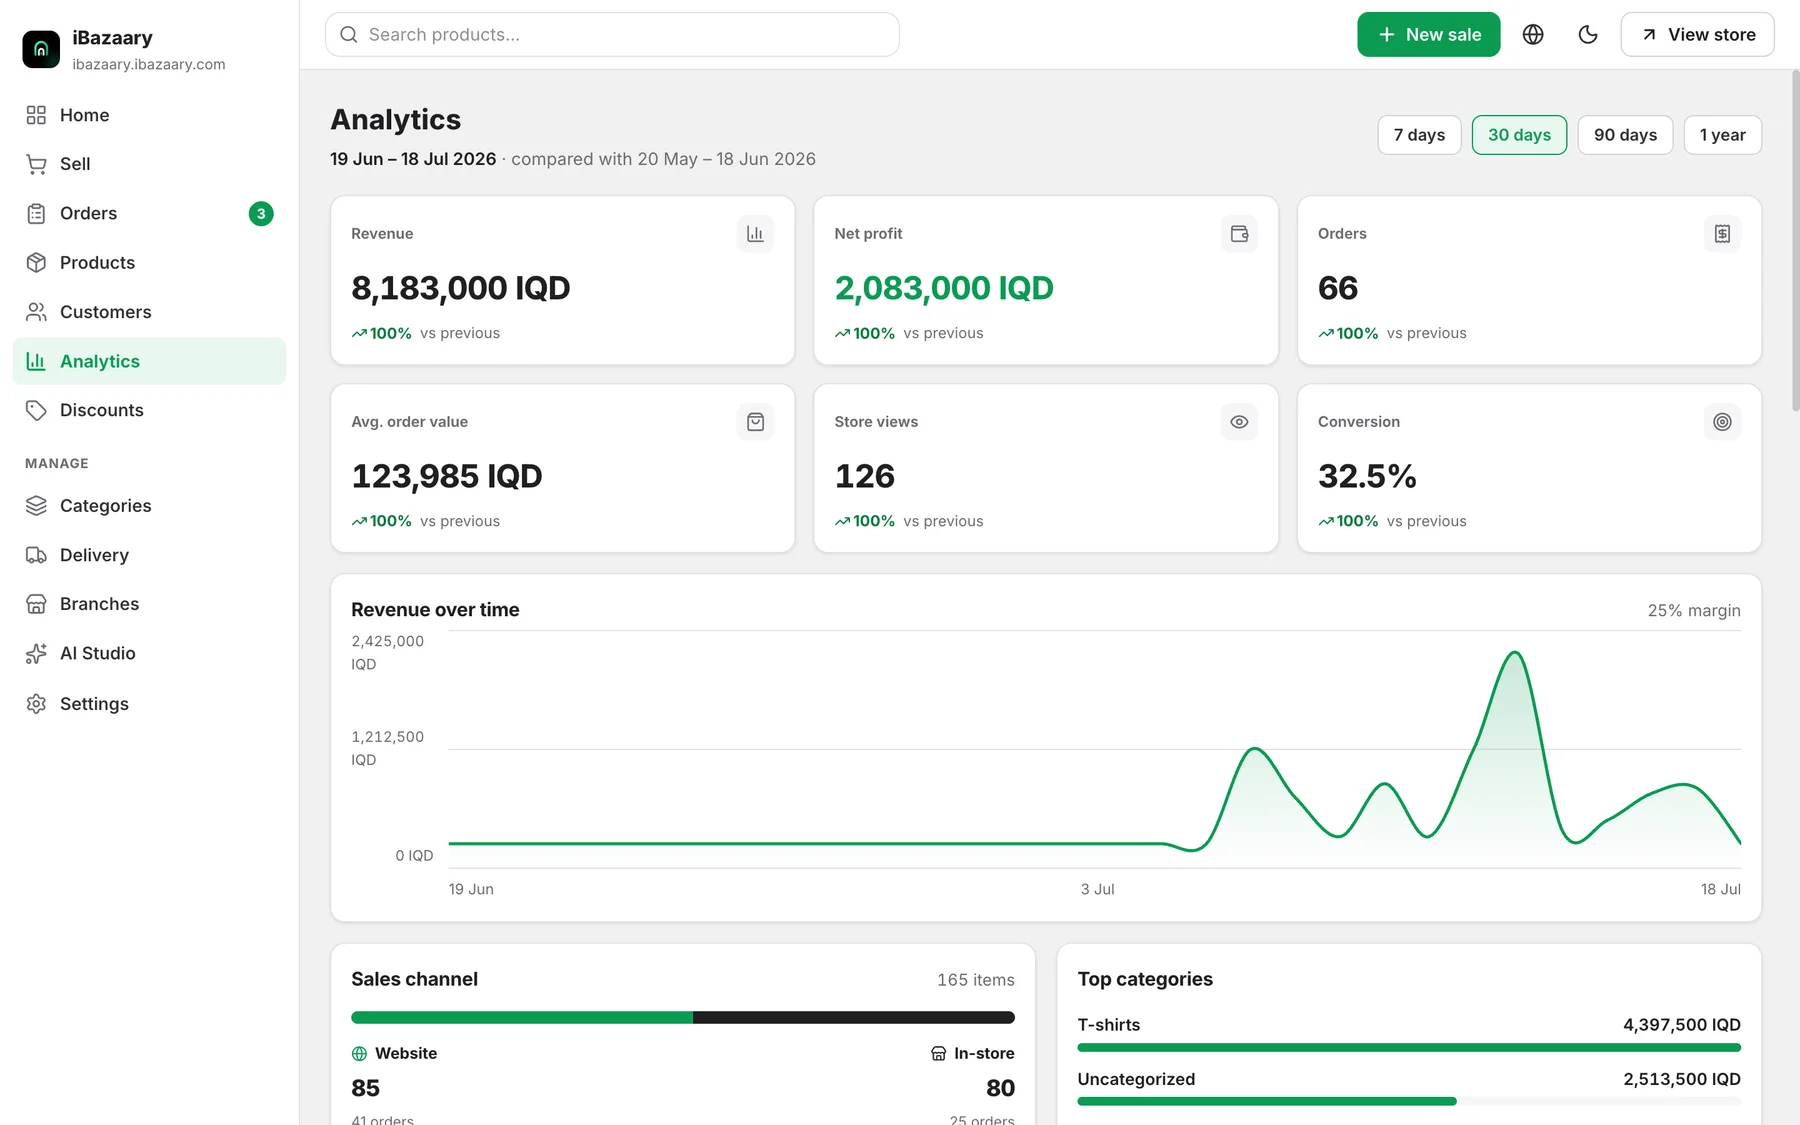Screen dimensions: 1800x1125
Task: Click the 66 orders value
Action: point(1338,288)
